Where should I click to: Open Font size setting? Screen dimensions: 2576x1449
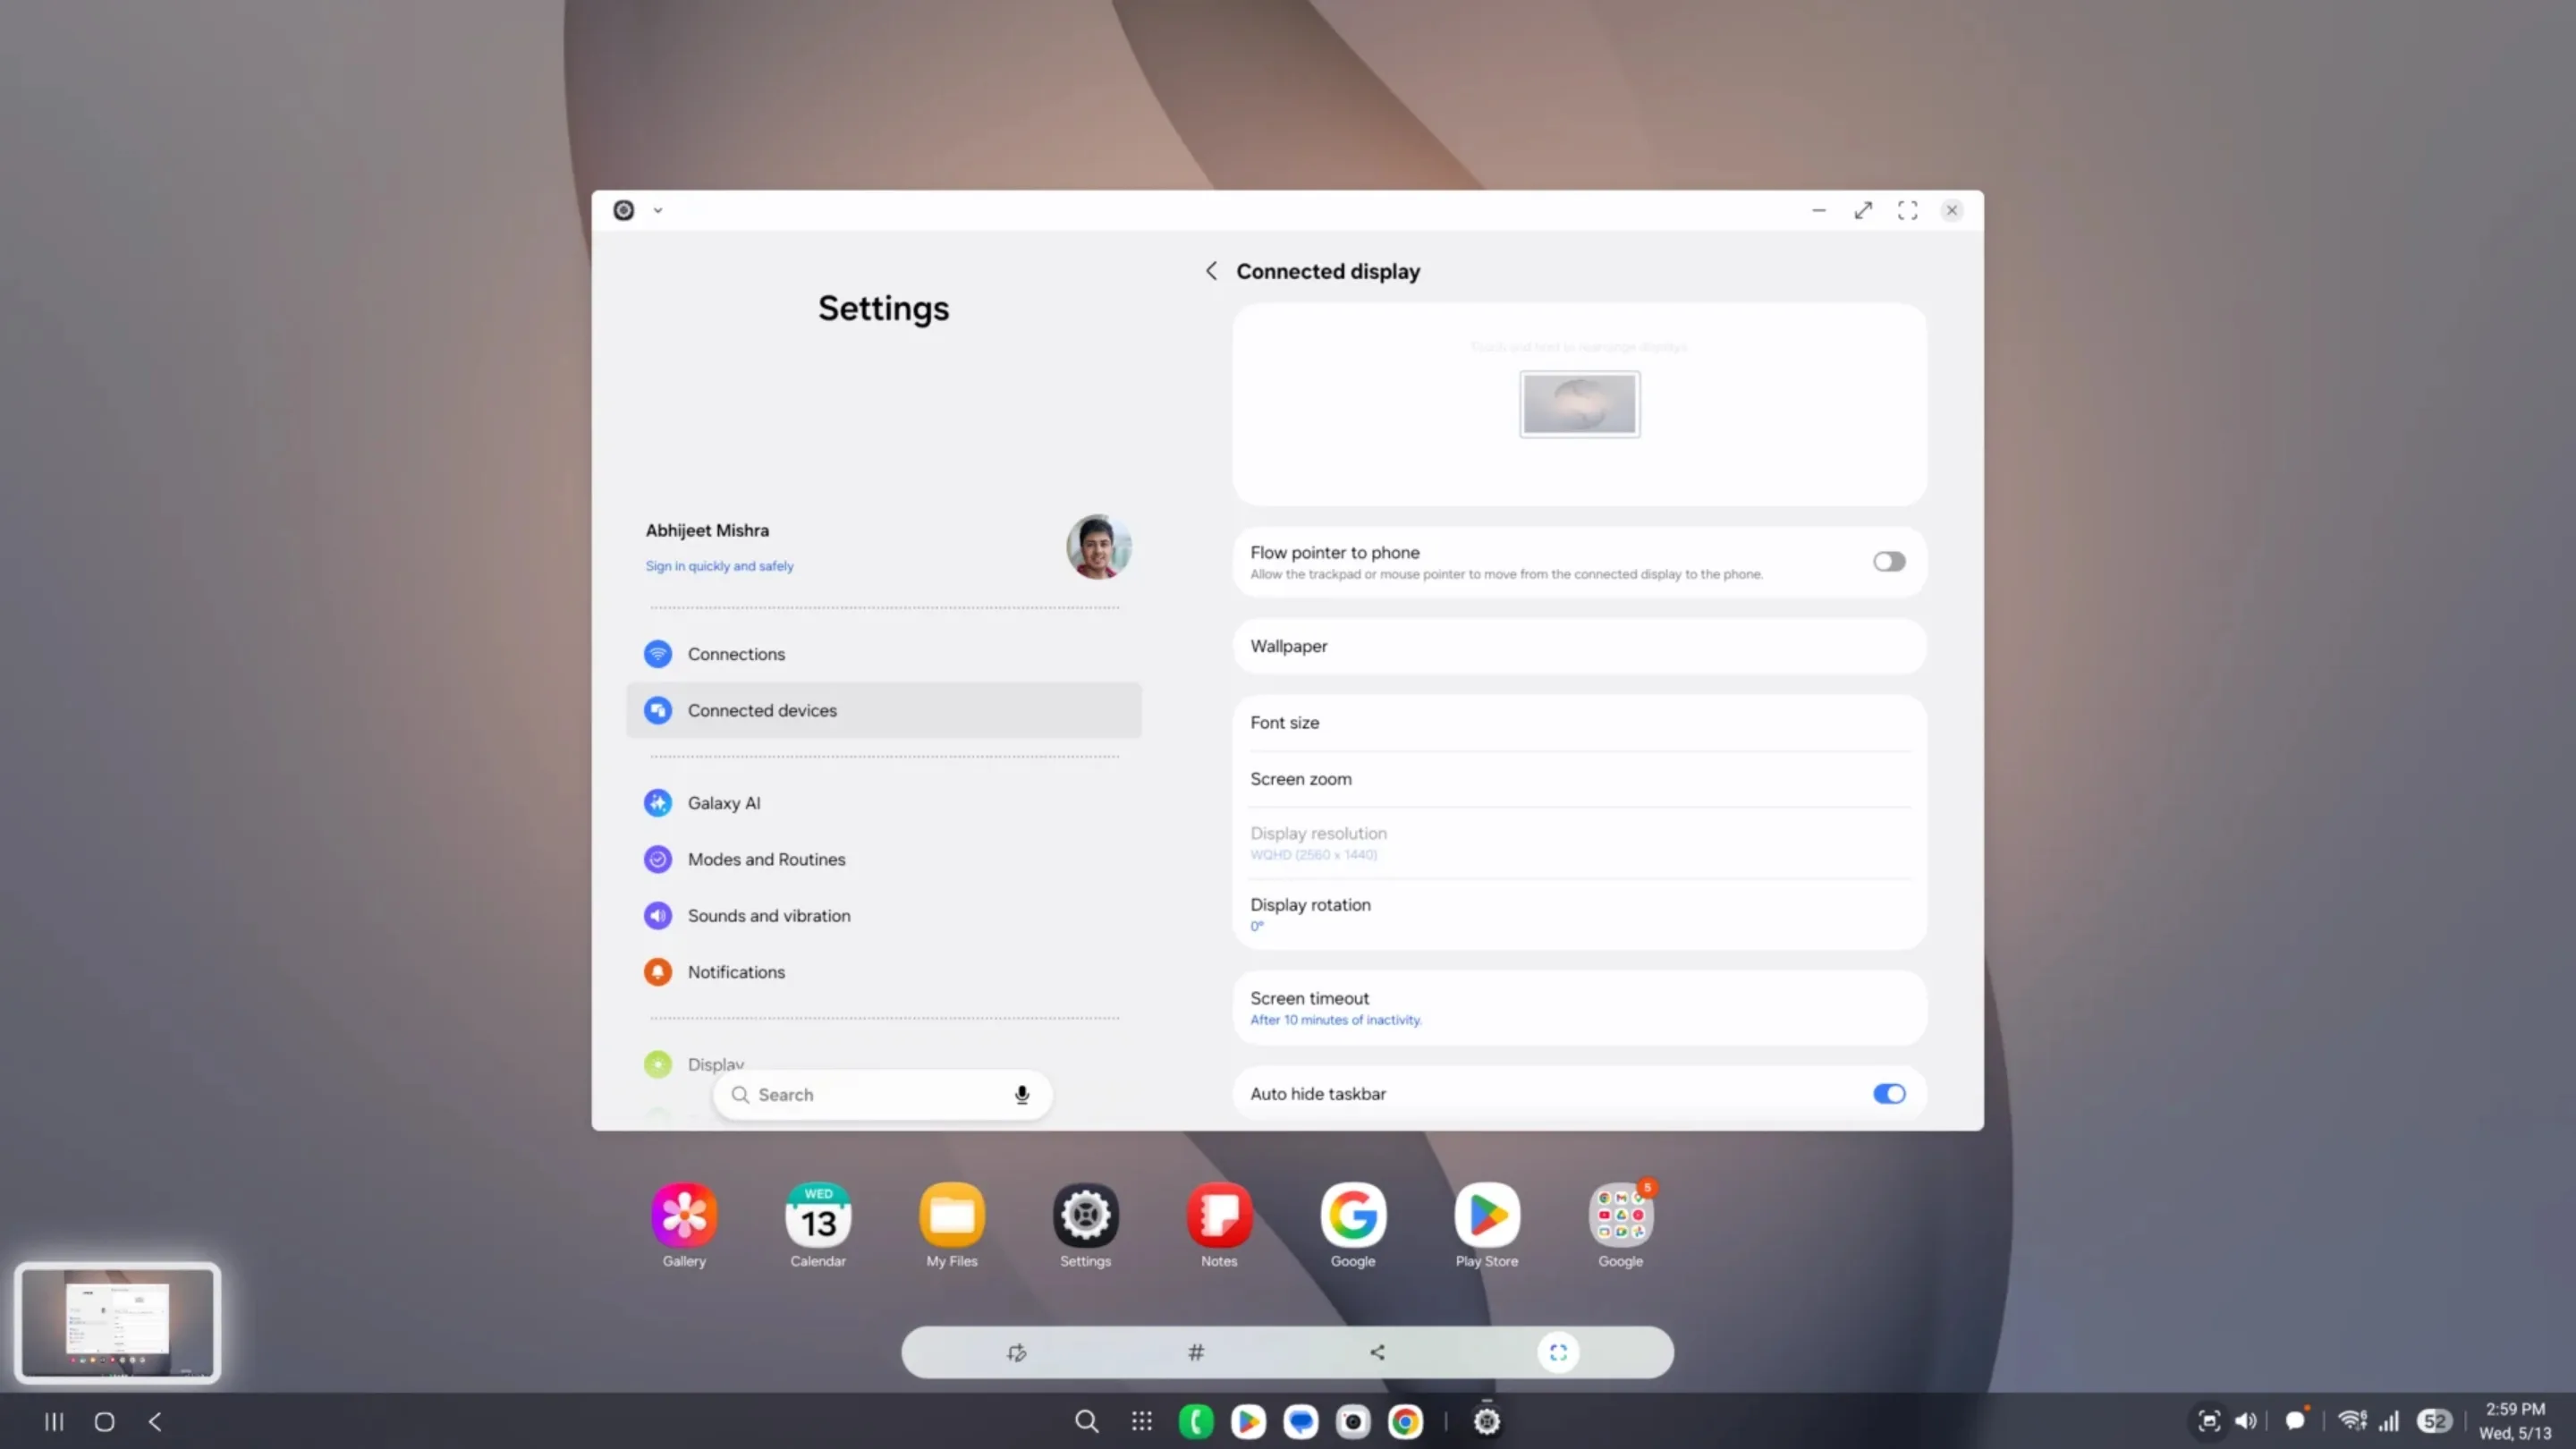pos(1580,722)
